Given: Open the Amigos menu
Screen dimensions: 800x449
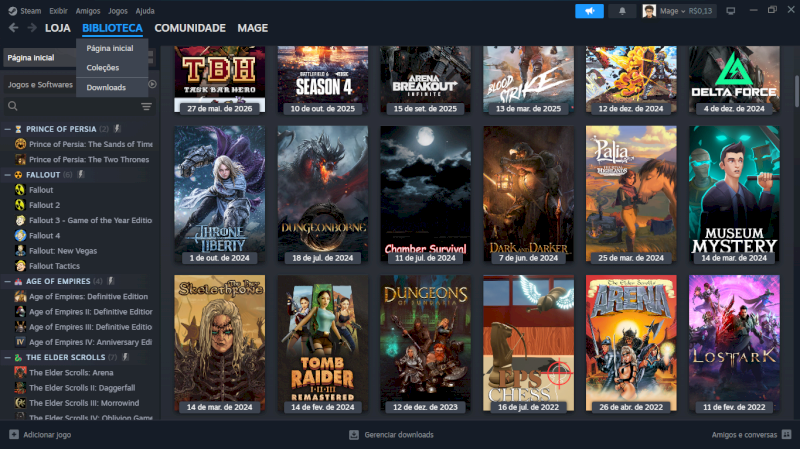Looking at the screenshot, I should pos(88,11).
